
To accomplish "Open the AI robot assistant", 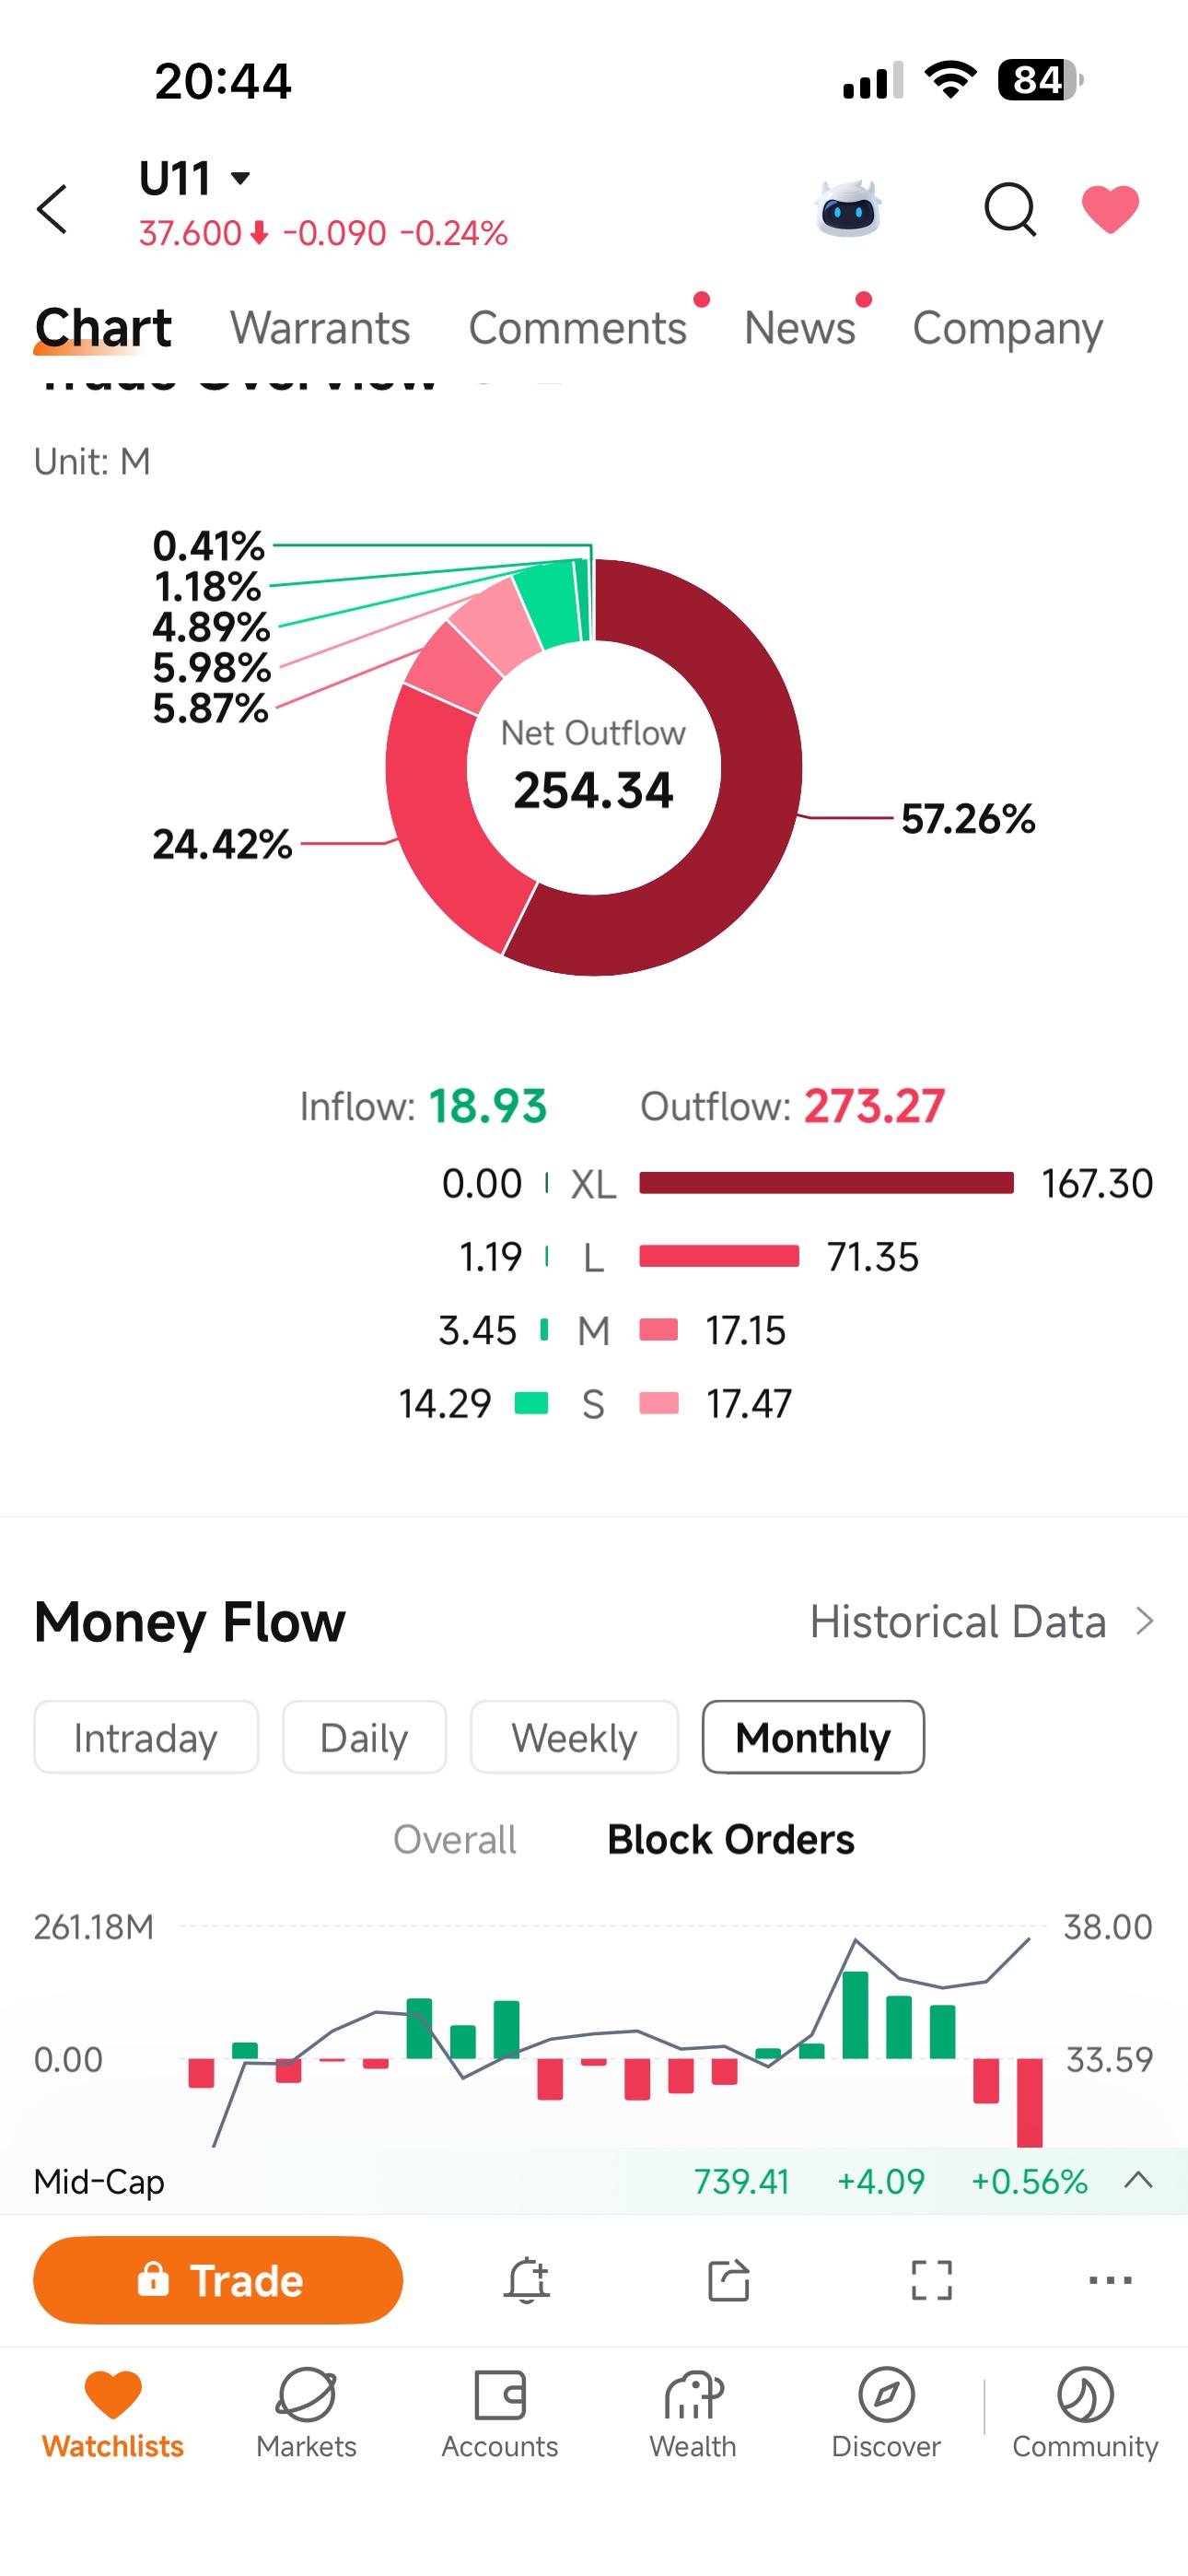I will [x=848, y=208].
